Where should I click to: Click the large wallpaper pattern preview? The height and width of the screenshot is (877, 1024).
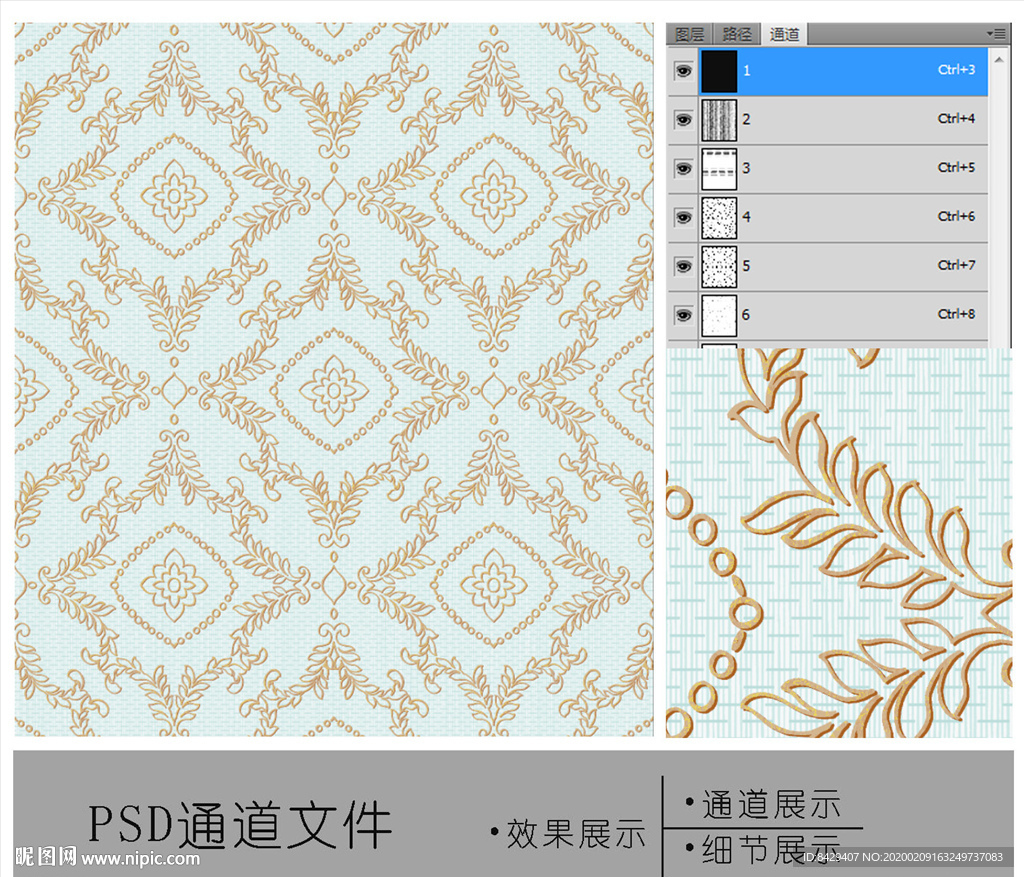[x=334, y=379]
